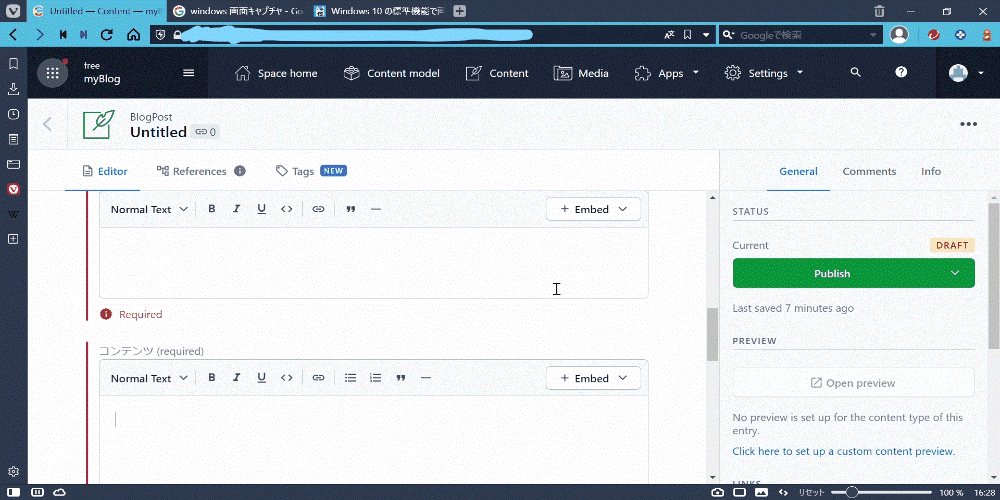Click the page capture camera icon
This screenshot has width=1000, height=500.
point(718,492)
